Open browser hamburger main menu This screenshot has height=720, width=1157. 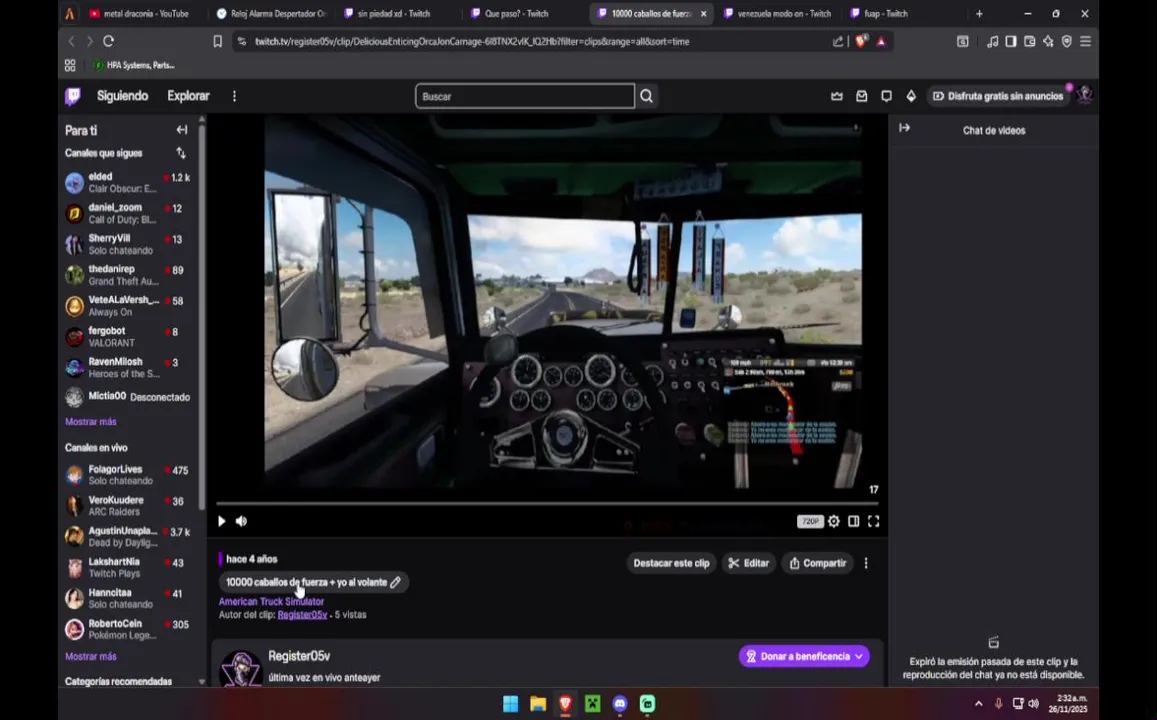pos(1085,41)
